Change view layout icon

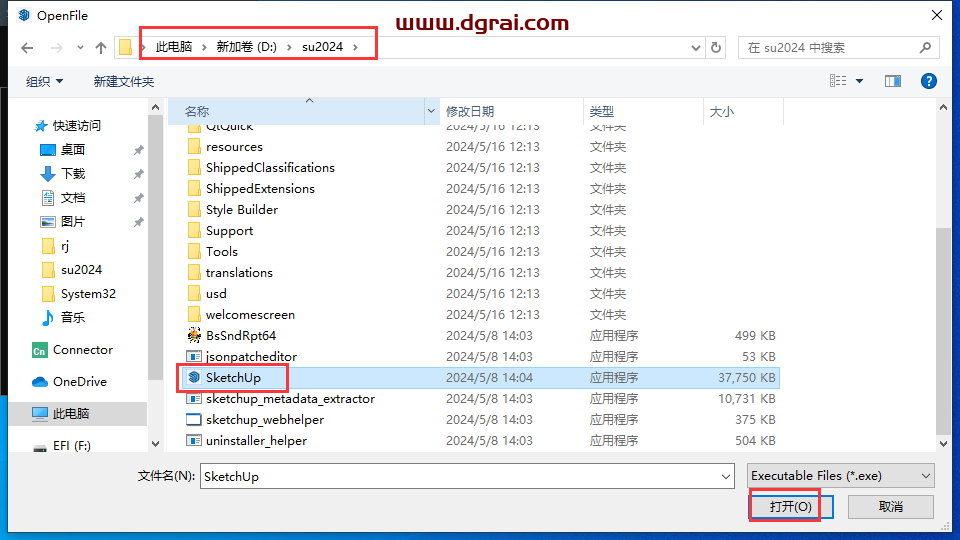(x=838, y=81)
